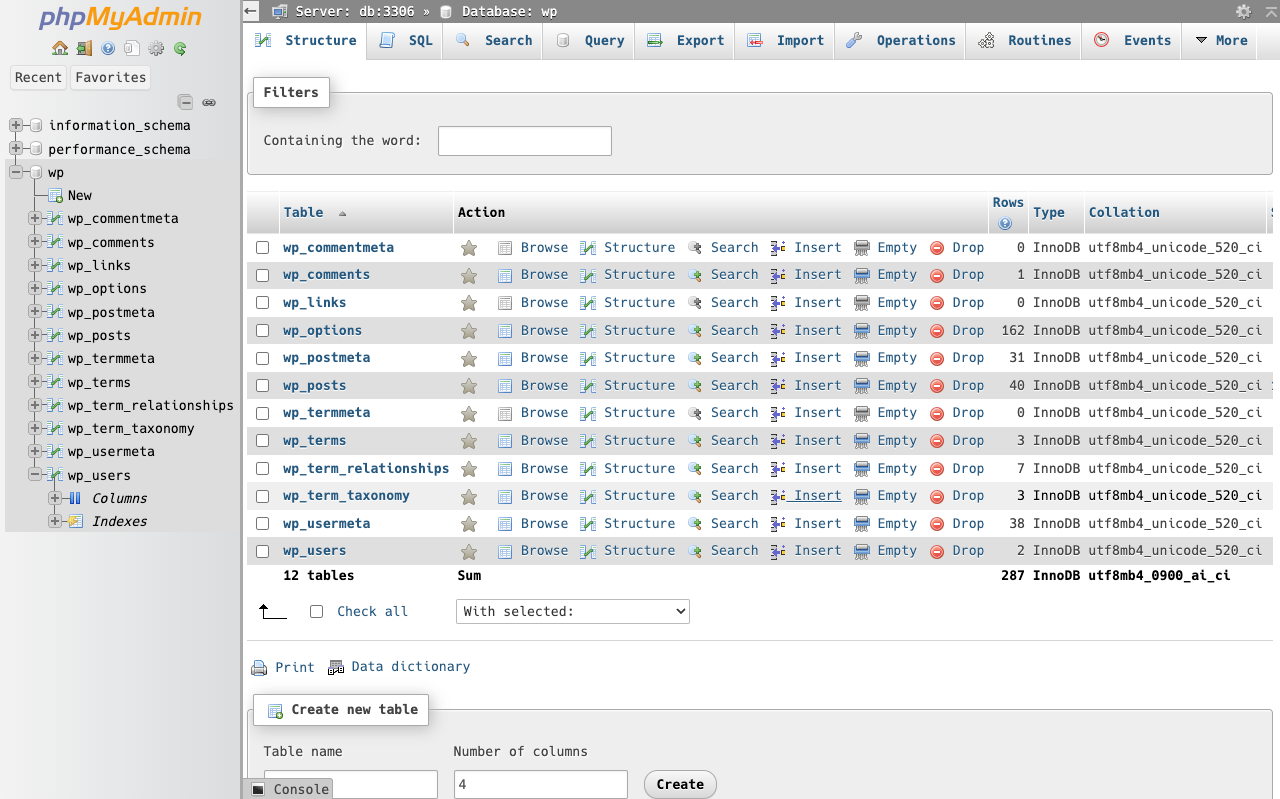The width and height of the screenshot is (1280, 799).
Task: Open the Routines tab
Action: (x=1024, y=41)
